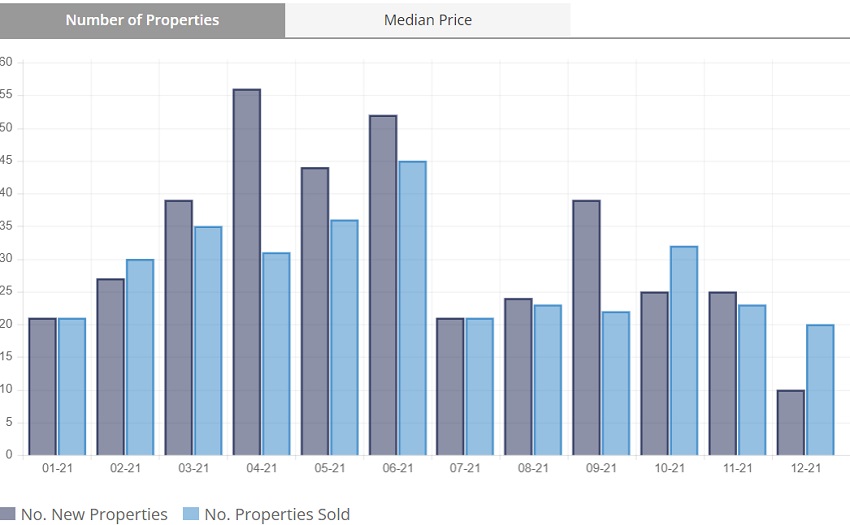Click the light blue Properties Sold legend swatch
This screenshot has width=850, height=525.
[x=191, y=514]
